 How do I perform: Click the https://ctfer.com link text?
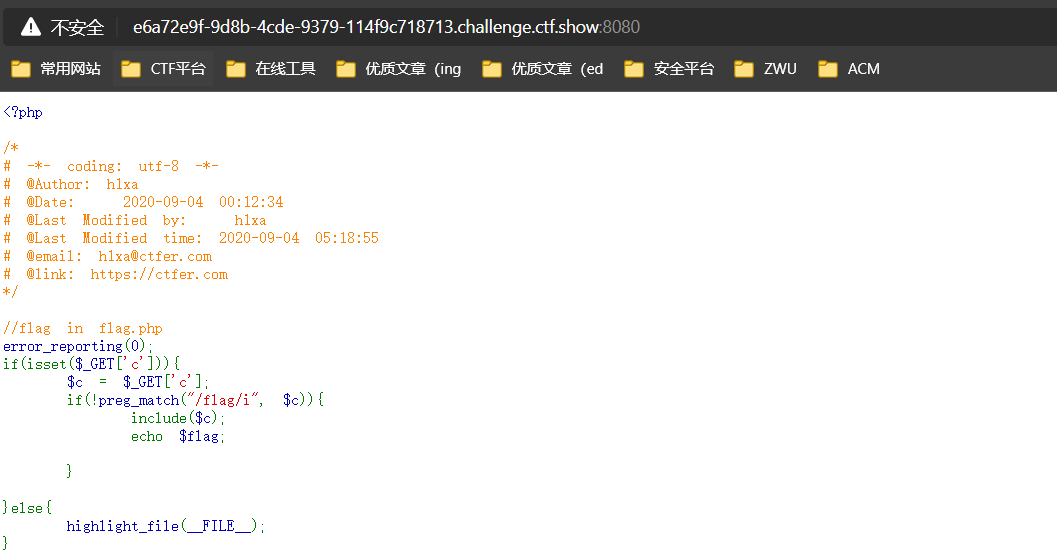pos(159,274)
